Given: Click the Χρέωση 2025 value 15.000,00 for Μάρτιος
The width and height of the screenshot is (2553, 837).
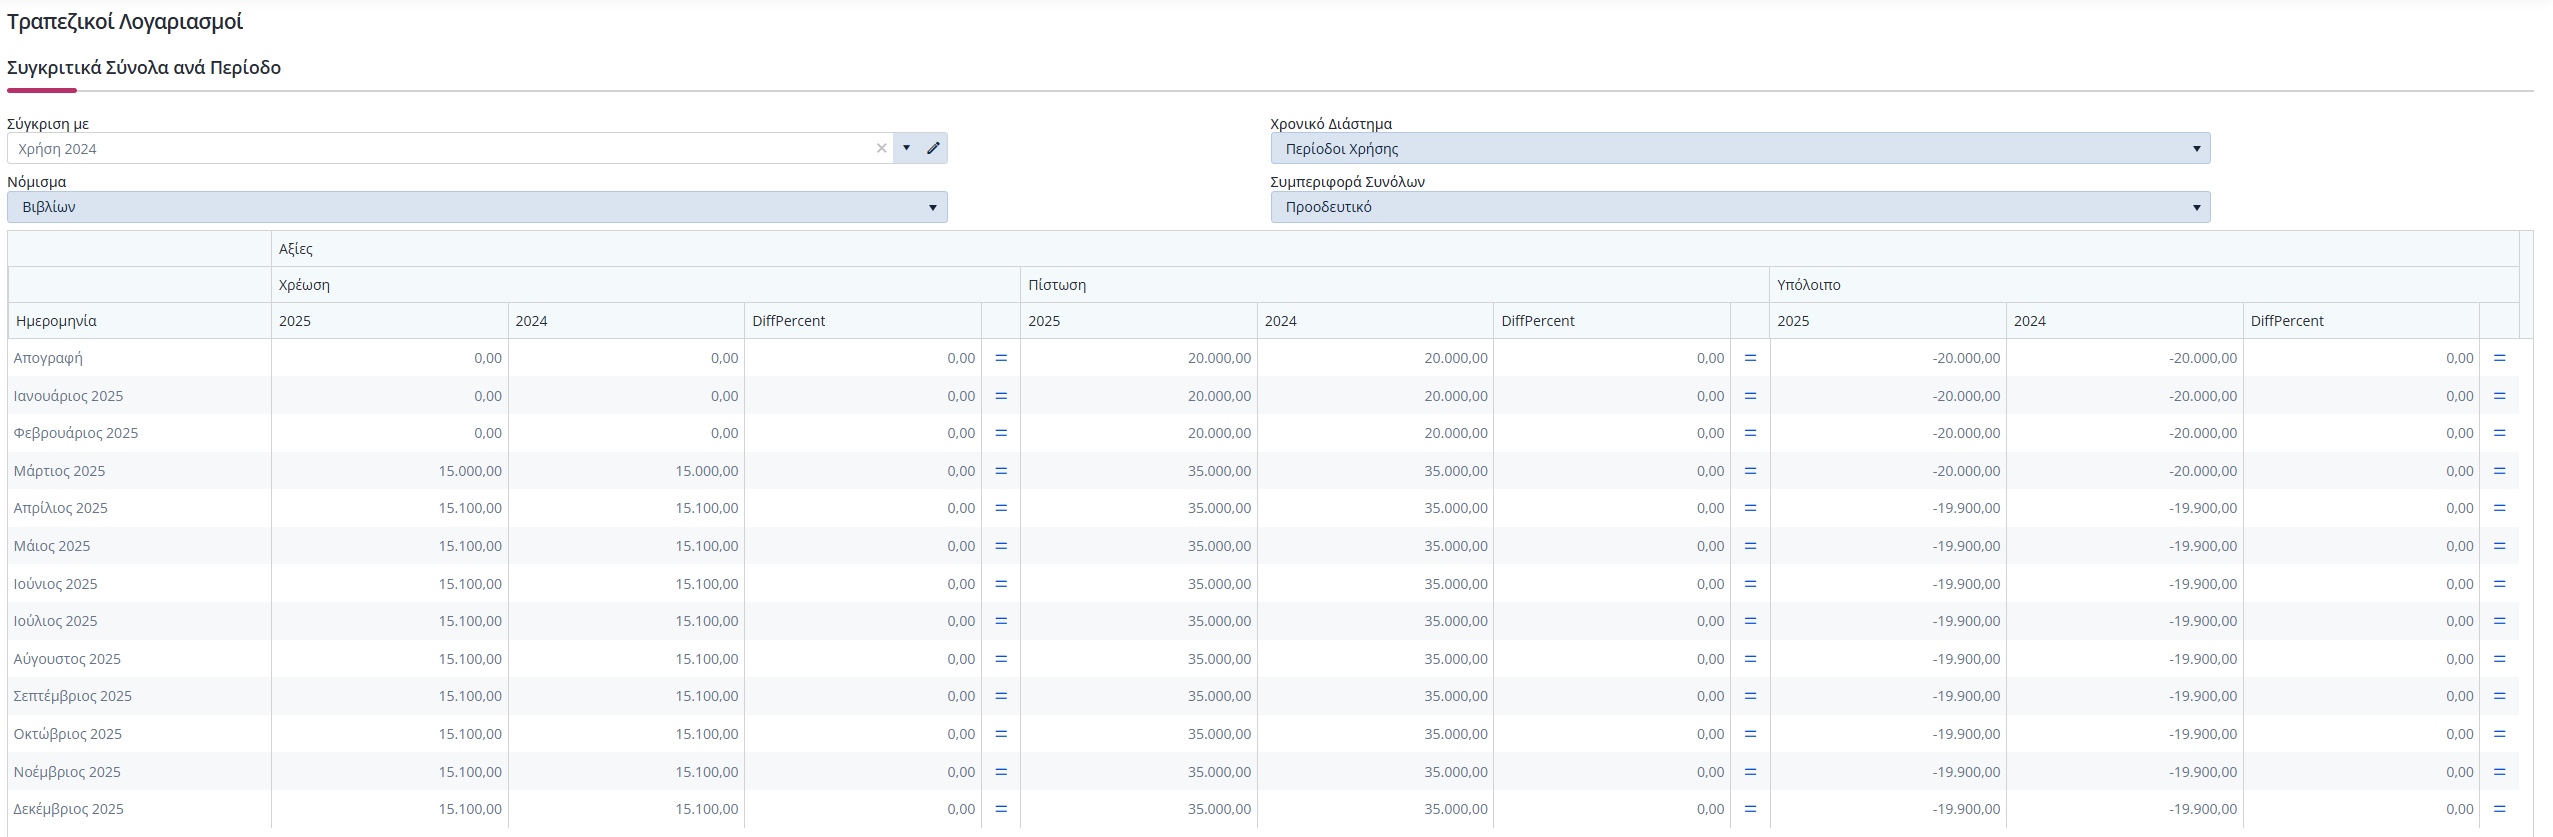Looking at the screenshot, I should coord(470,471).
